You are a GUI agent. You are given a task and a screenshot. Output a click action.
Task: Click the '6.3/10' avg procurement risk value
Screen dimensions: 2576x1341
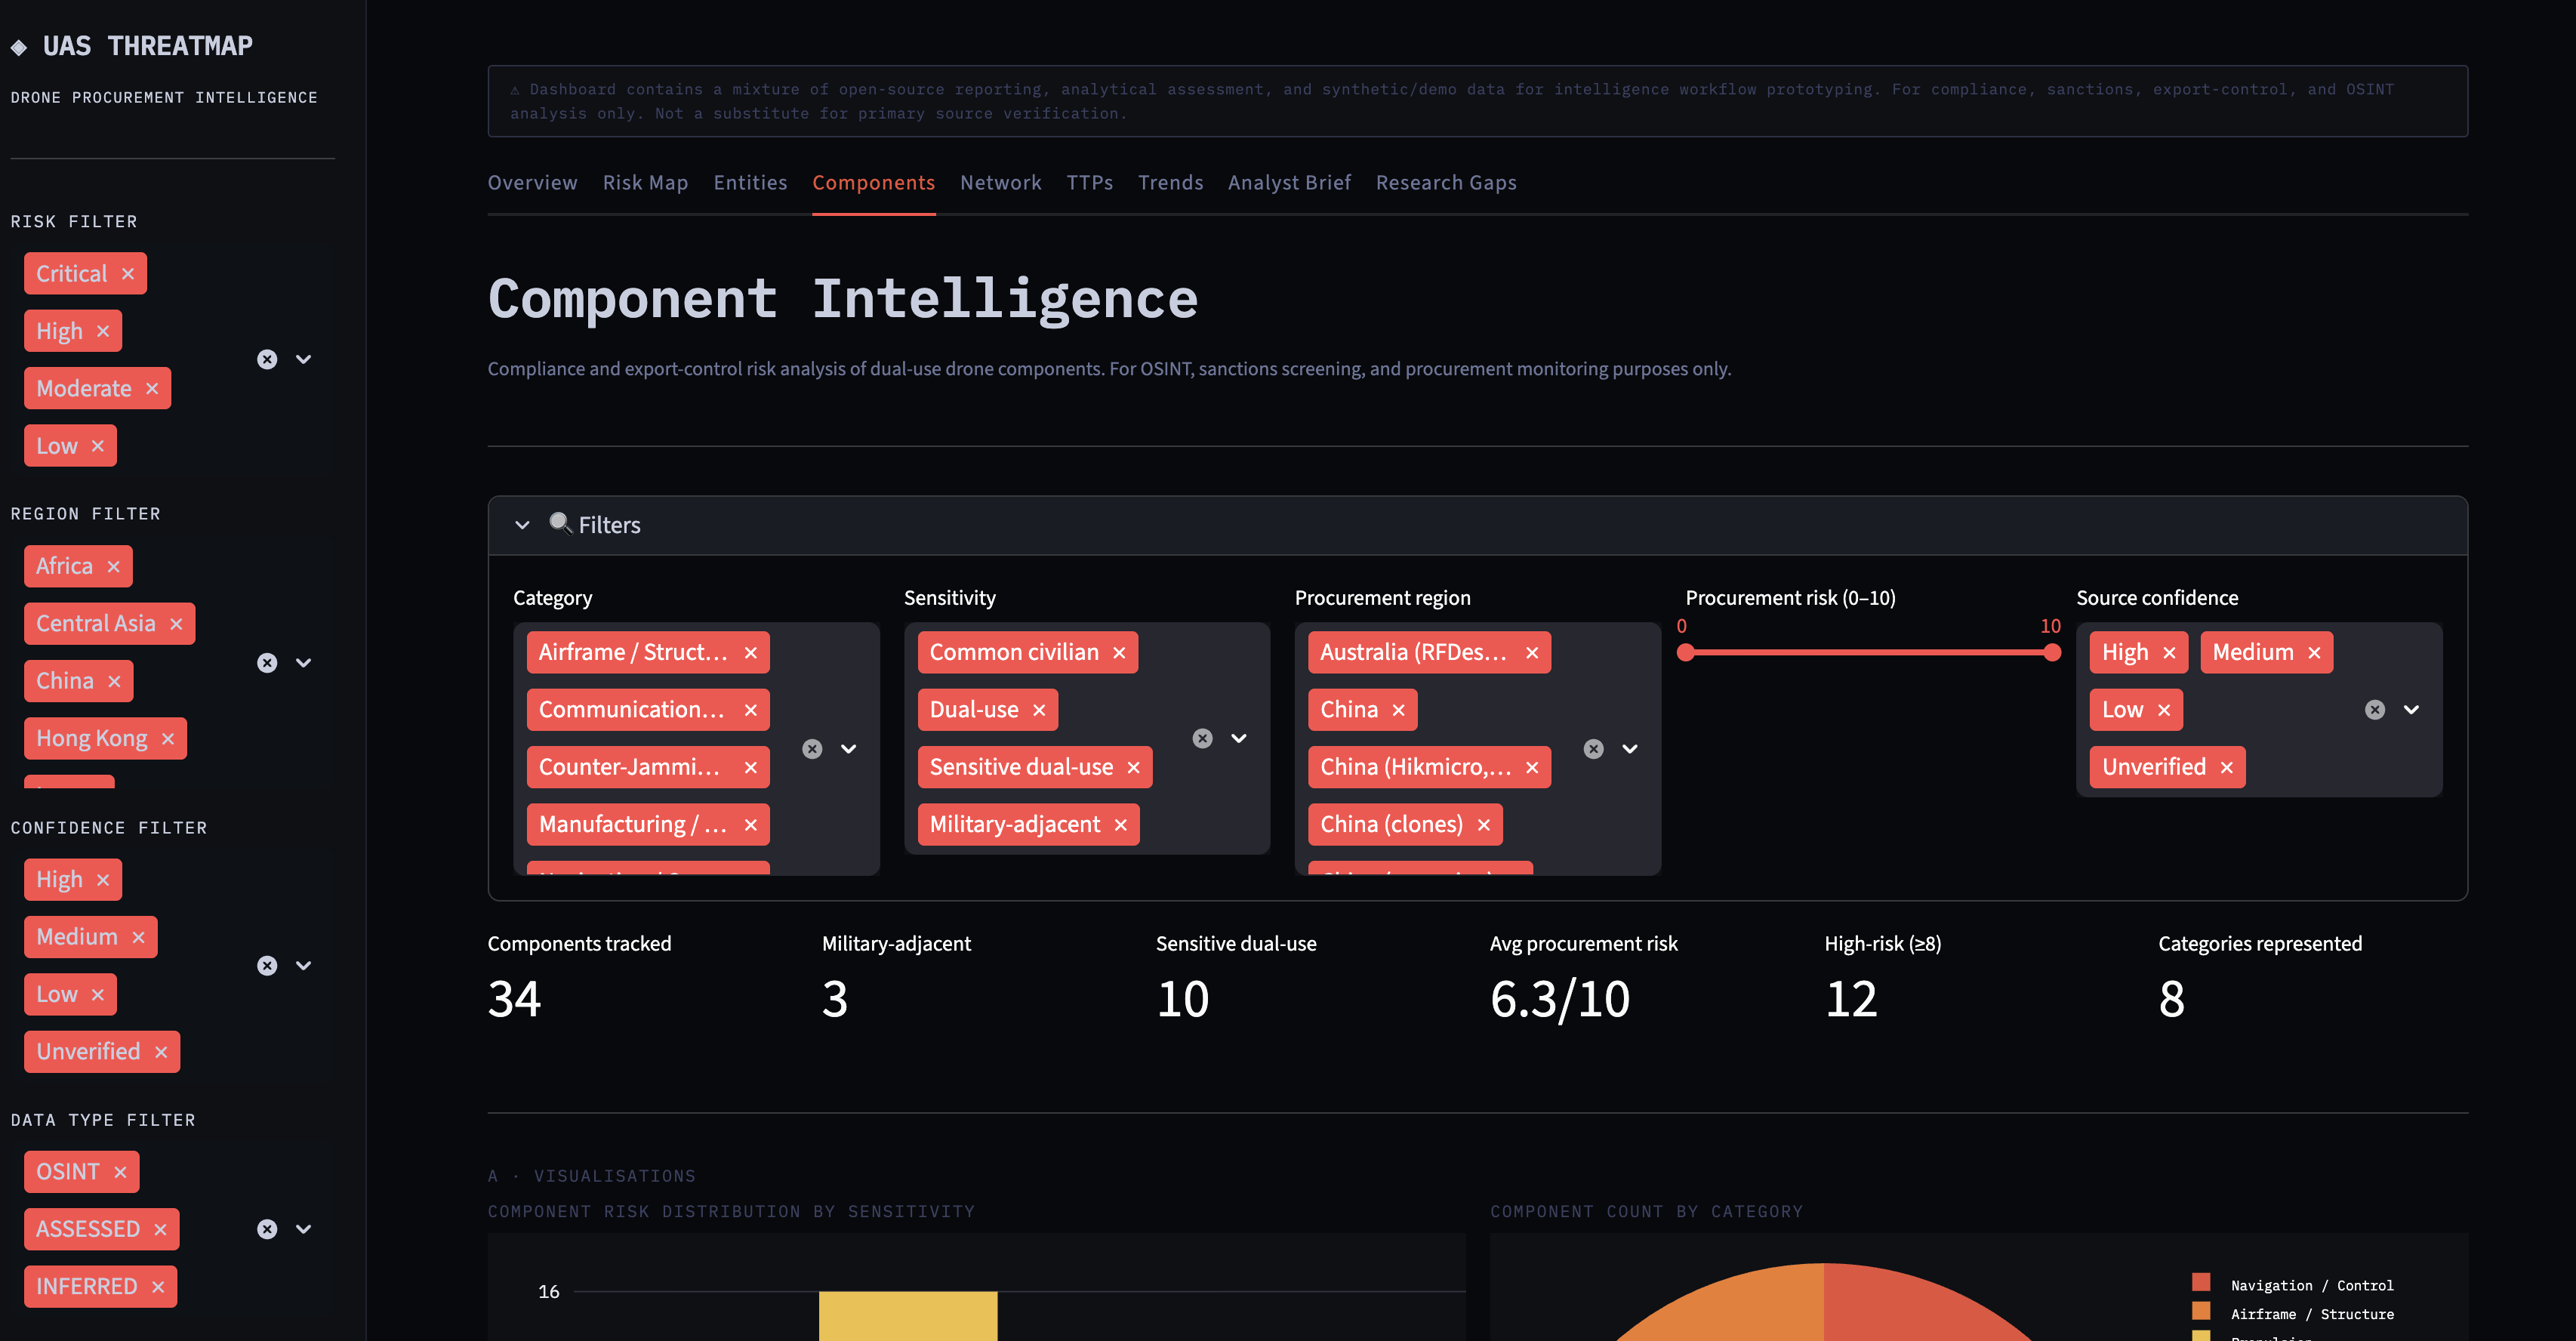(x=1560, y=999)
